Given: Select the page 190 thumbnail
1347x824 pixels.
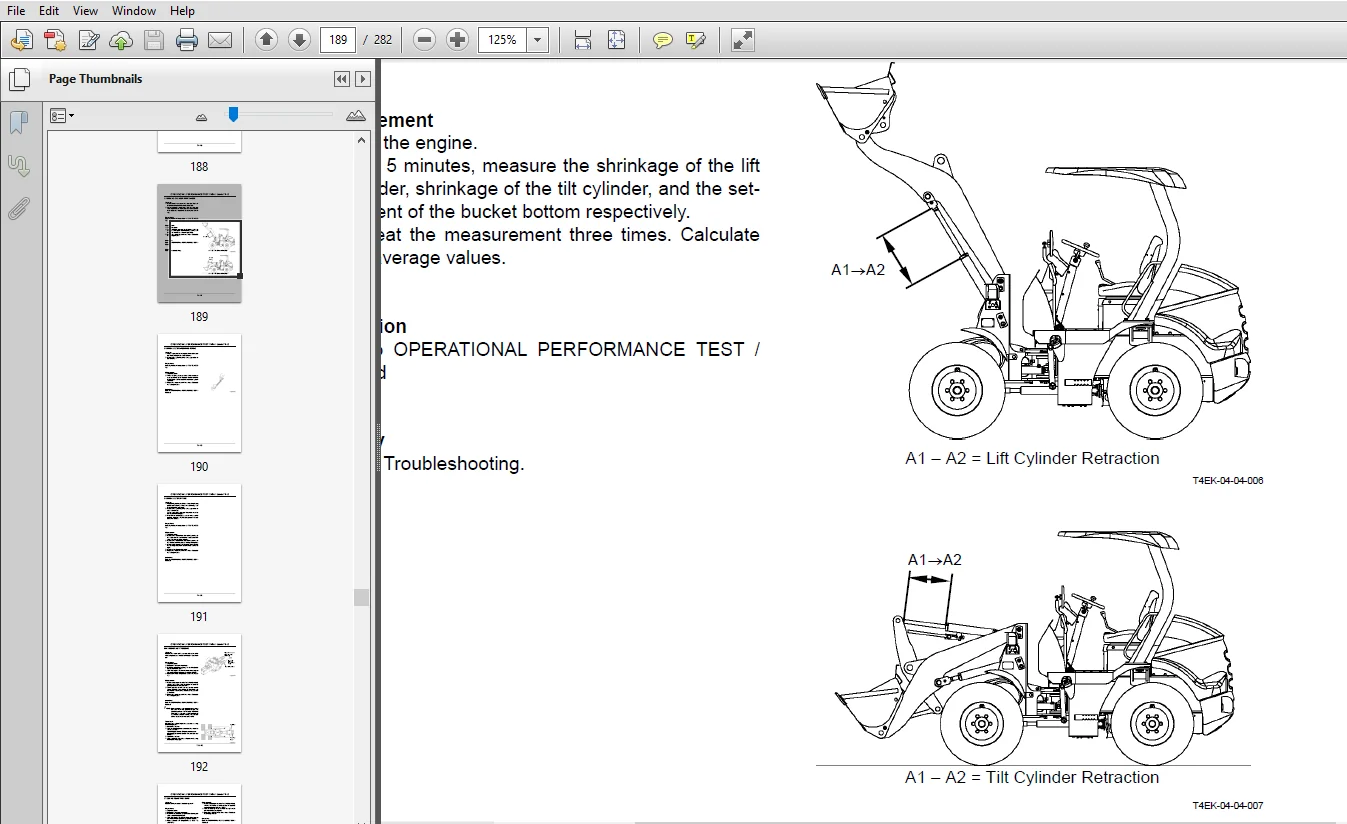Looking at the screenshot, I should (199, 393).
